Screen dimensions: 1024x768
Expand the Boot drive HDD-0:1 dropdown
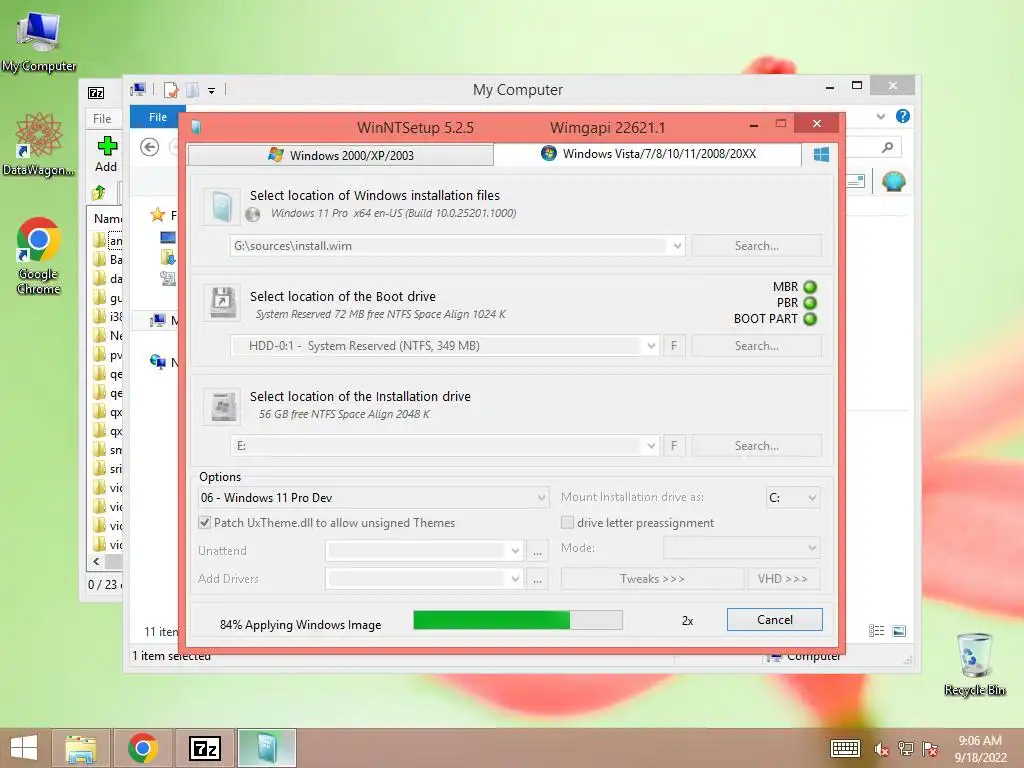pos(651,346)
